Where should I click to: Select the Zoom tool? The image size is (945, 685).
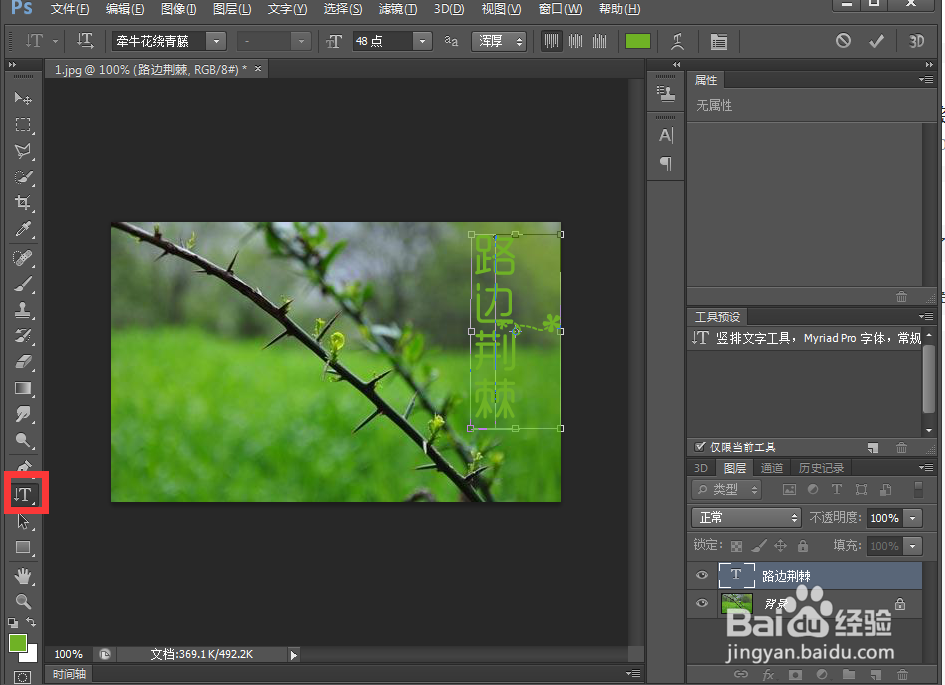click(23, 601)
